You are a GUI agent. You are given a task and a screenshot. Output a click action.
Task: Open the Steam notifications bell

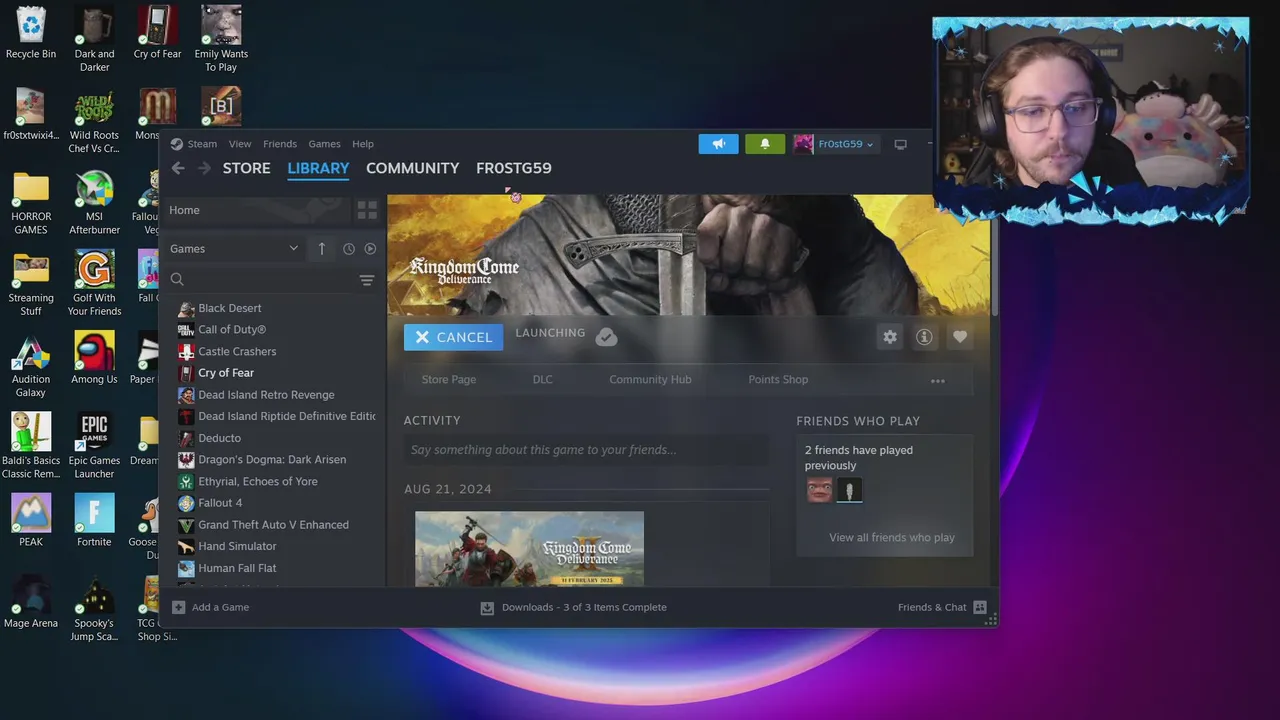point(765,144)
